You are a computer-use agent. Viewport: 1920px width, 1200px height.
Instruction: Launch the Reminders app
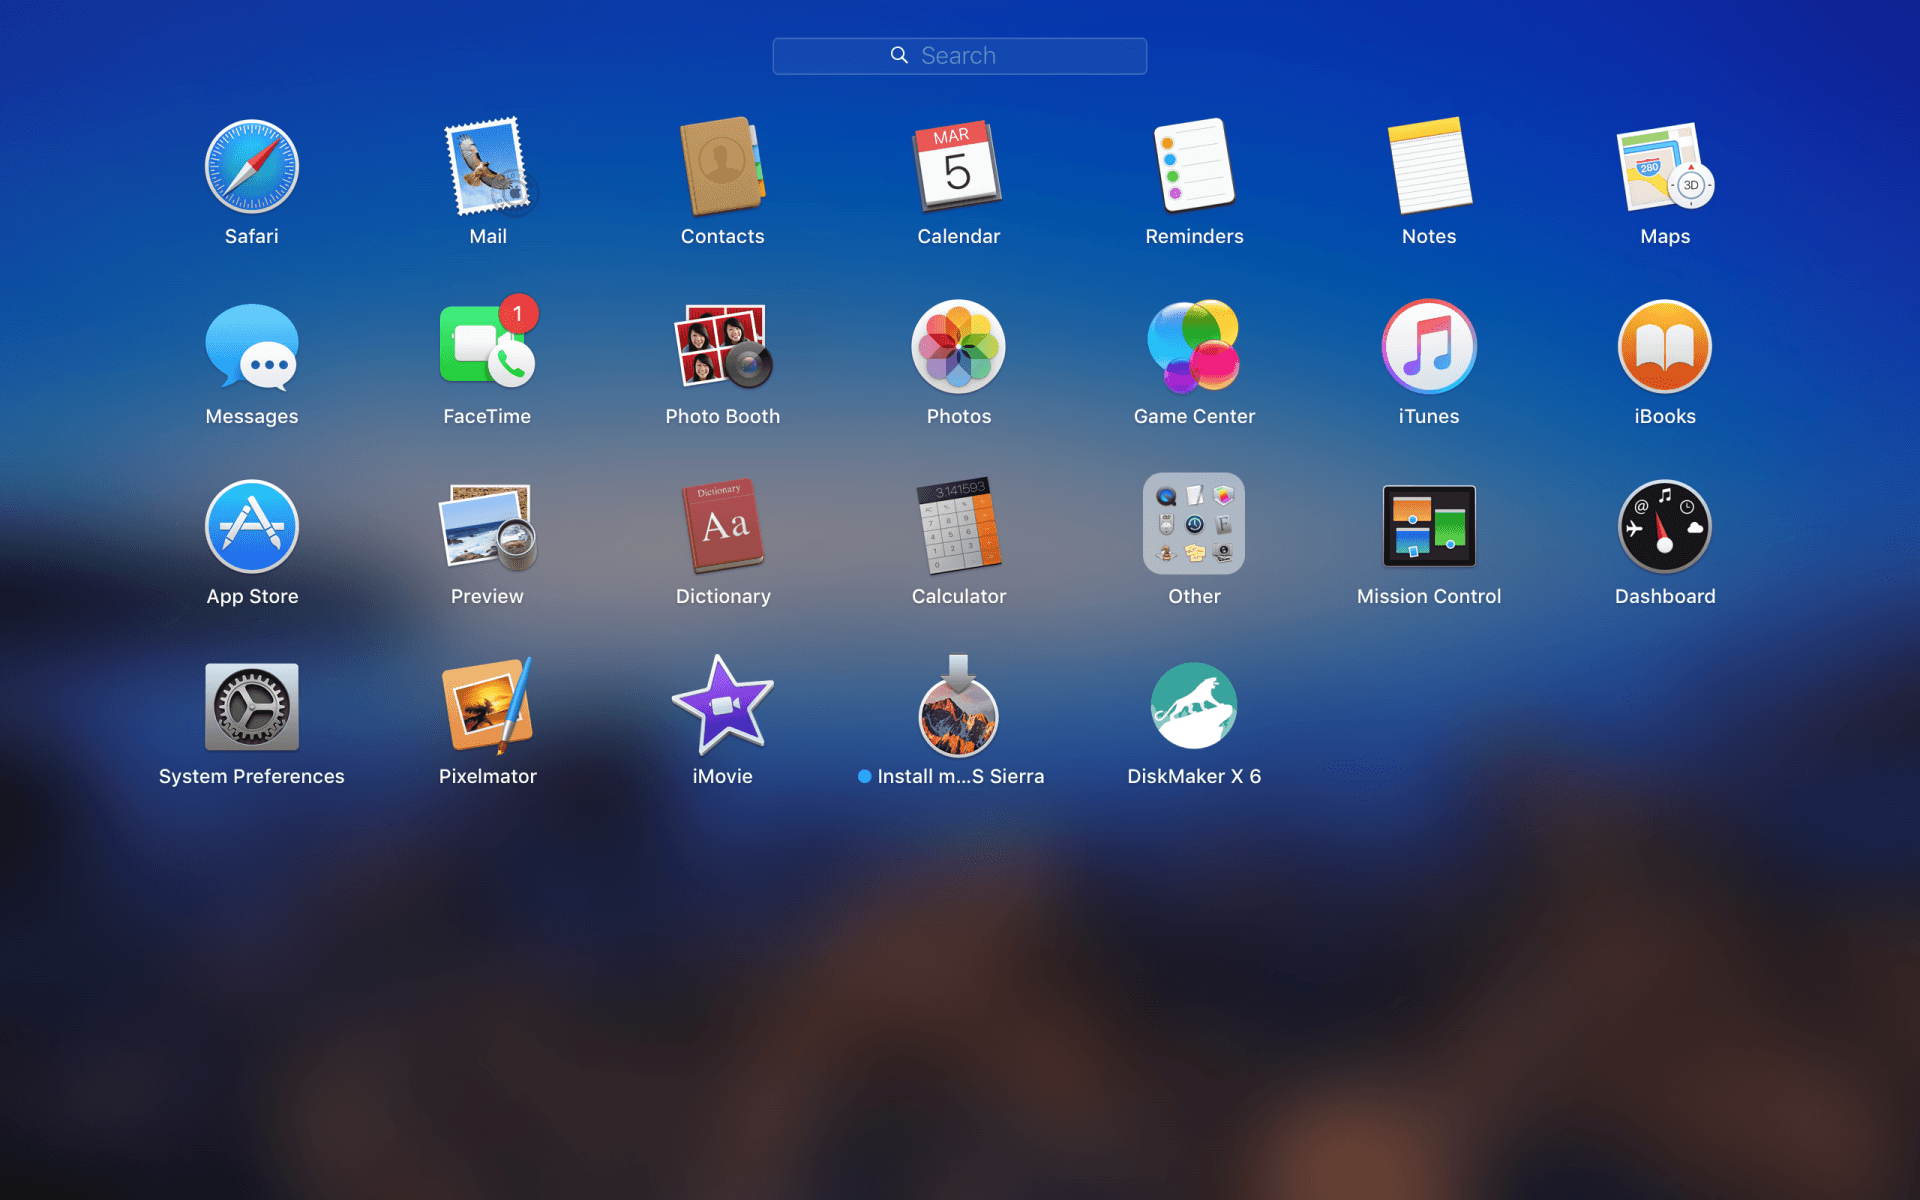click(x=1194, y=167)
